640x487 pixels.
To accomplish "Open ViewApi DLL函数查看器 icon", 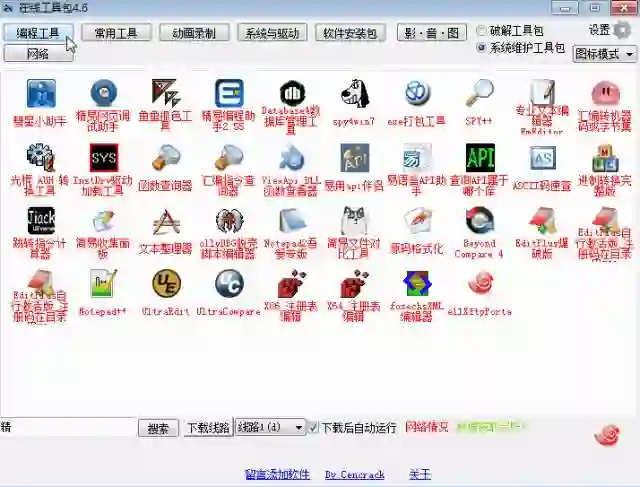I will tap(292, 158).
